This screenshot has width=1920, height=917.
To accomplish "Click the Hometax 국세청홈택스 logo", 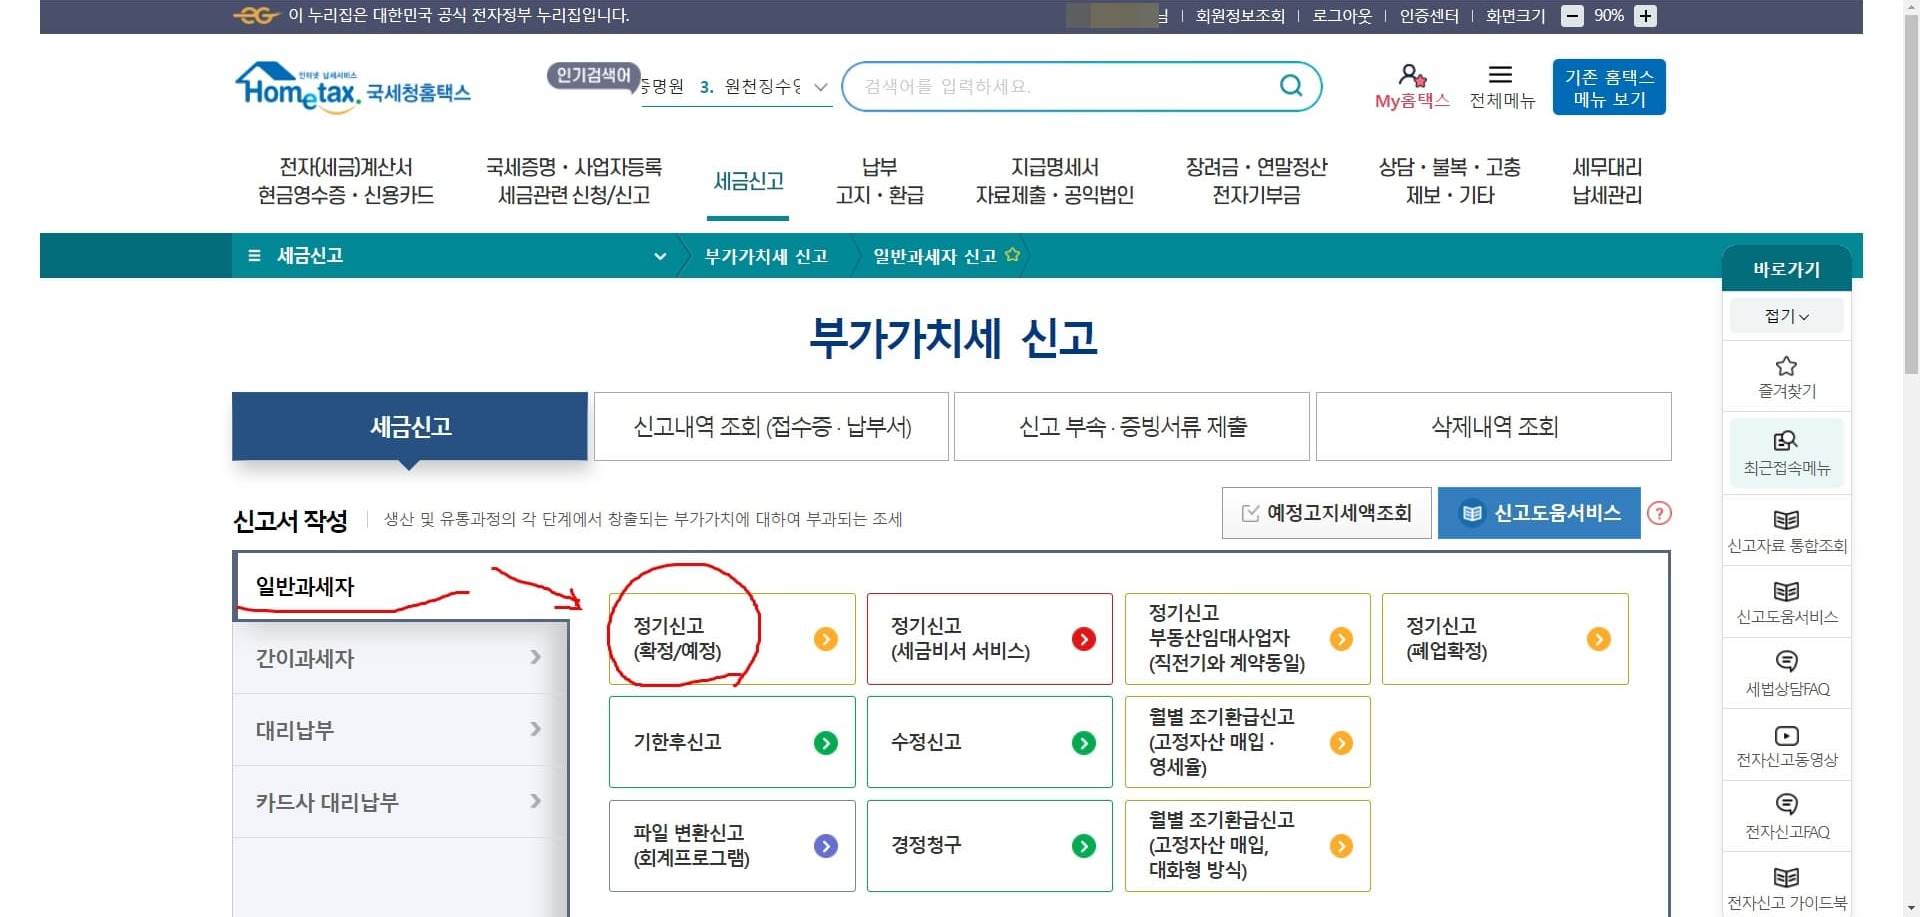I will point(352,87).
